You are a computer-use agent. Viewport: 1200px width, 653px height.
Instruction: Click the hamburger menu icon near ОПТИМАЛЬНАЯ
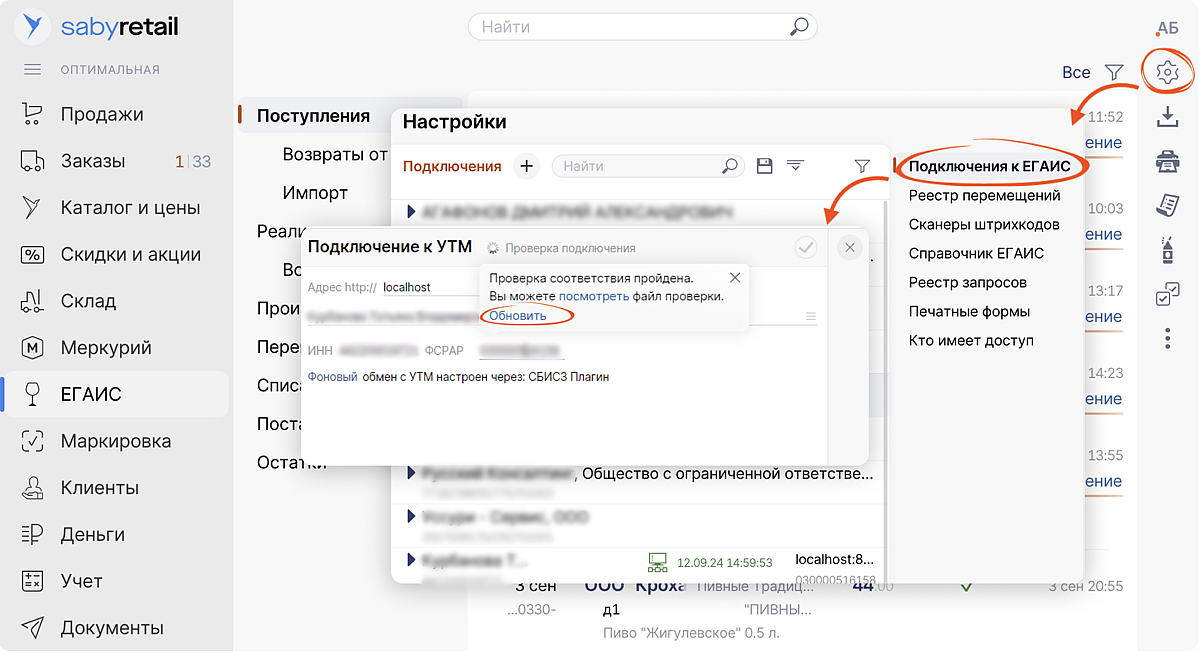(32, 70)
